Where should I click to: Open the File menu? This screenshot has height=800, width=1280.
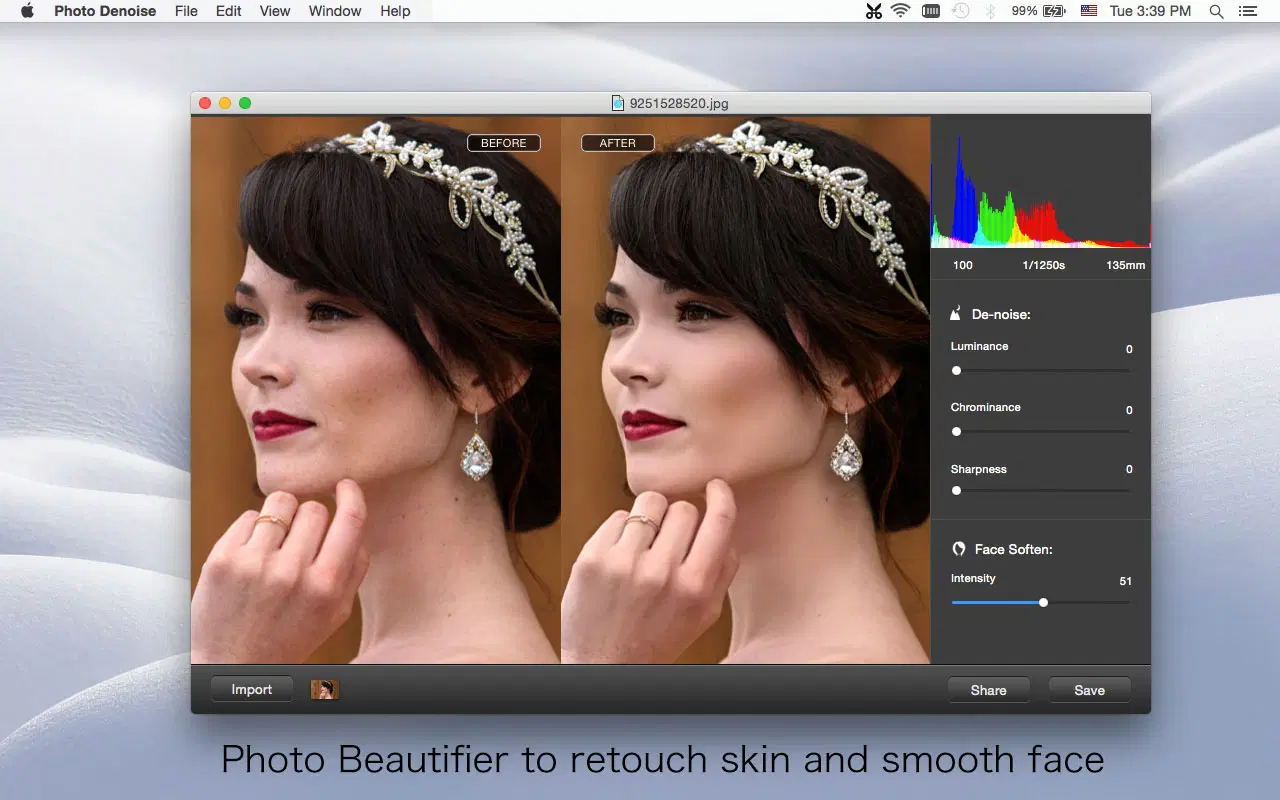(186, 11)
